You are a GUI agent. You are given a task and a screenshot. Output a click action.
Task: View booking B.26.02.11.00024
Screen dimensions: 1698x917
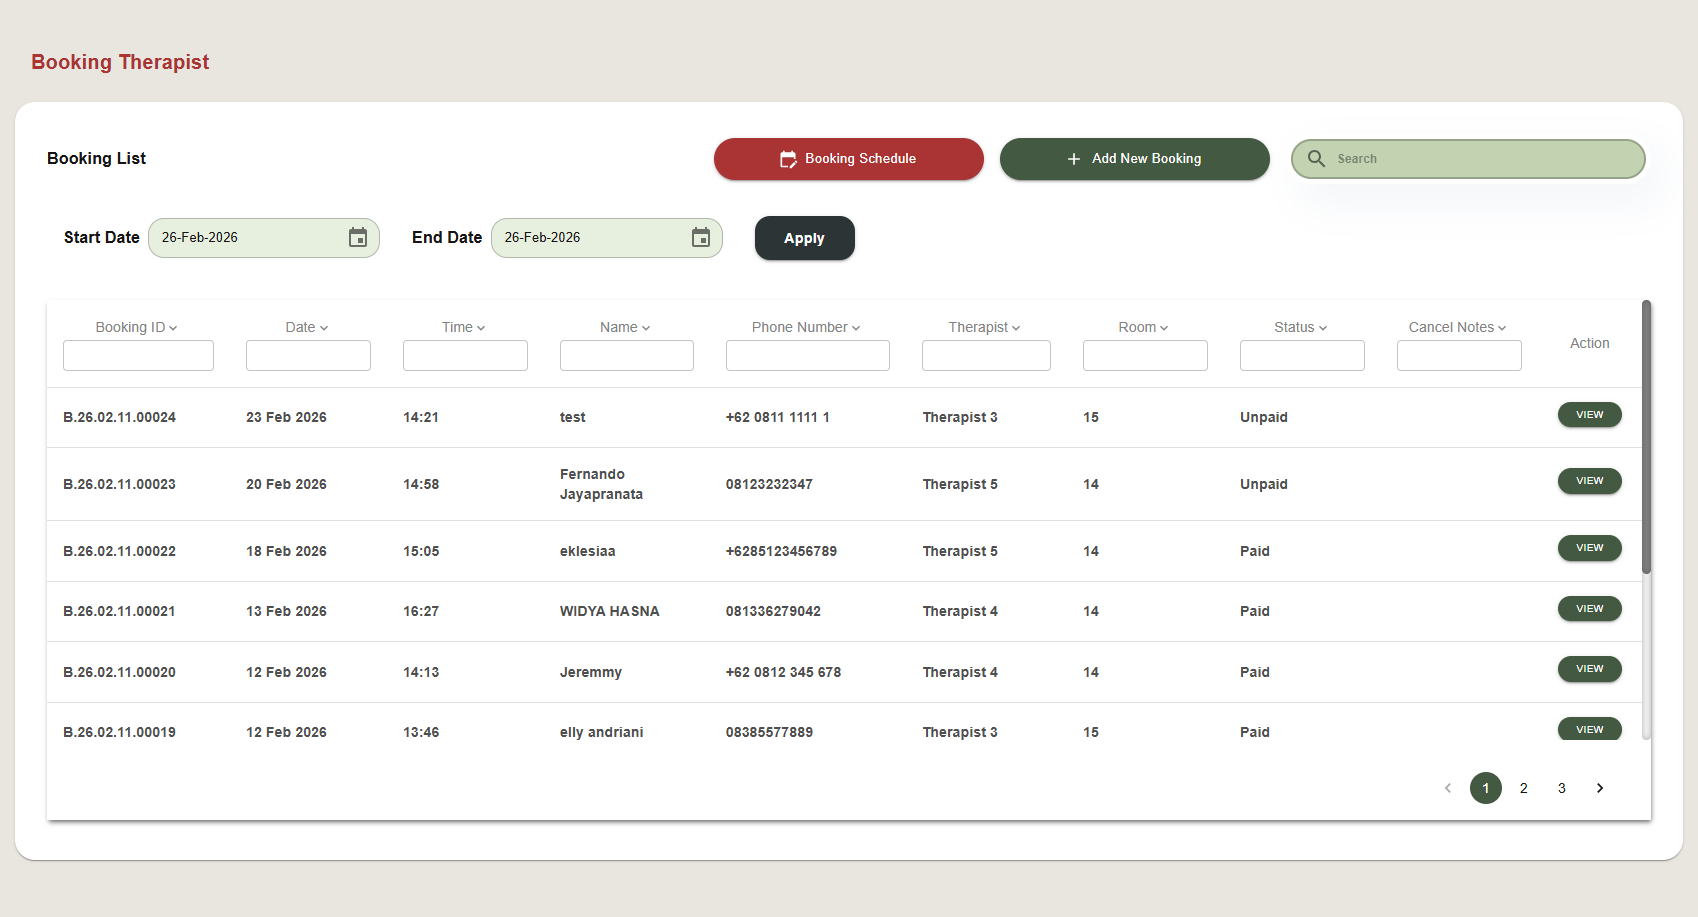point(1590,415)
